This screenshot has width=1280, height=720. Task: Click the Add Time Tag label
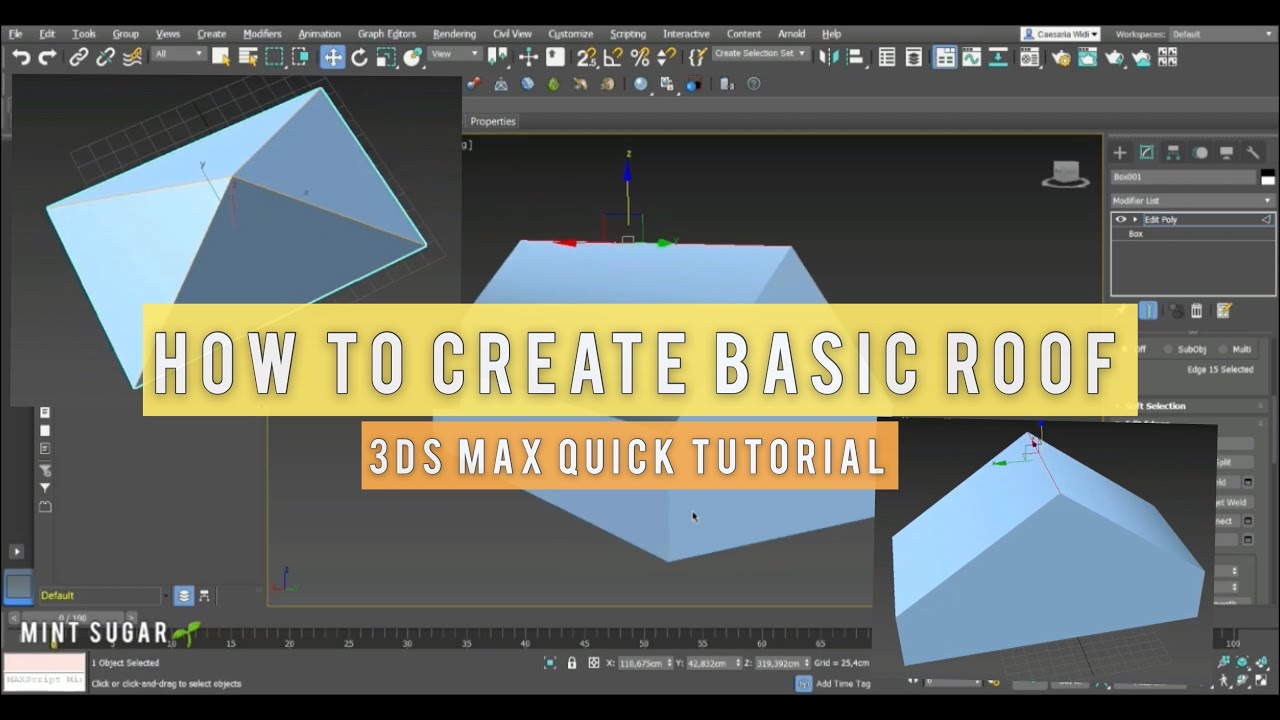point(843,684)
